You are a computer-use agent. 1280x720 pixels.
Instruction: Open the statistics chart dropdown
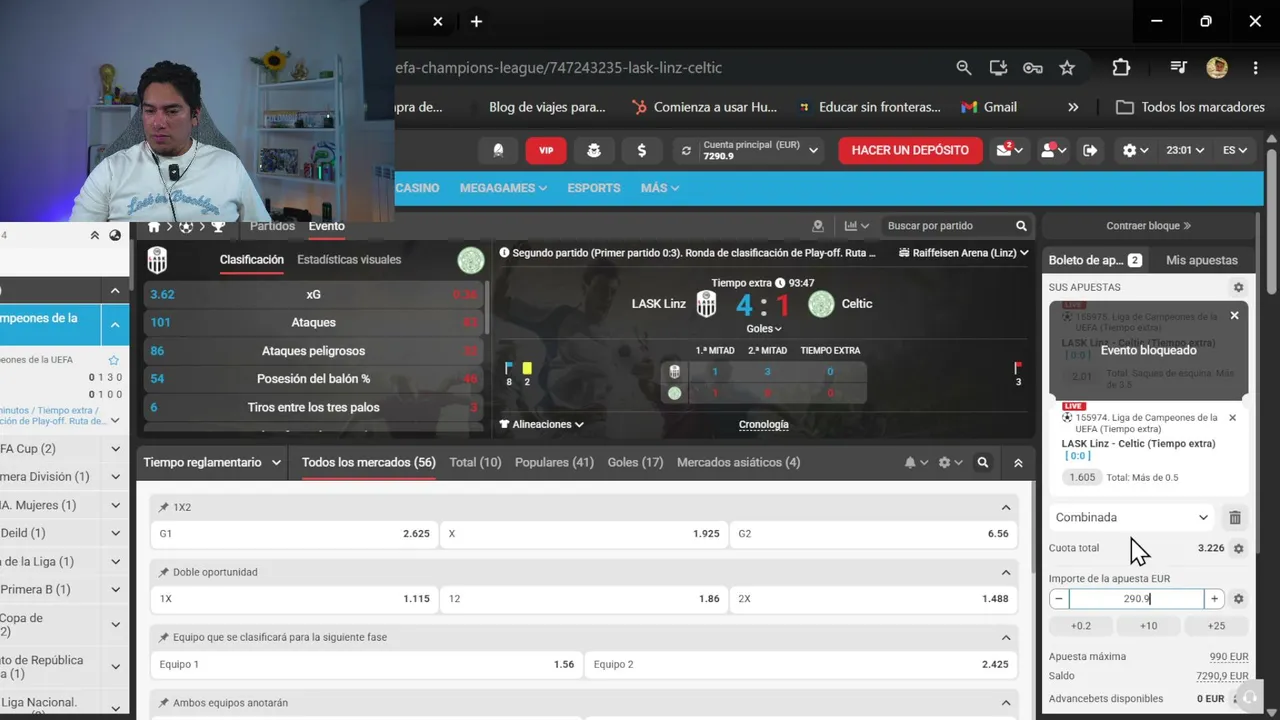coord(857,226)
